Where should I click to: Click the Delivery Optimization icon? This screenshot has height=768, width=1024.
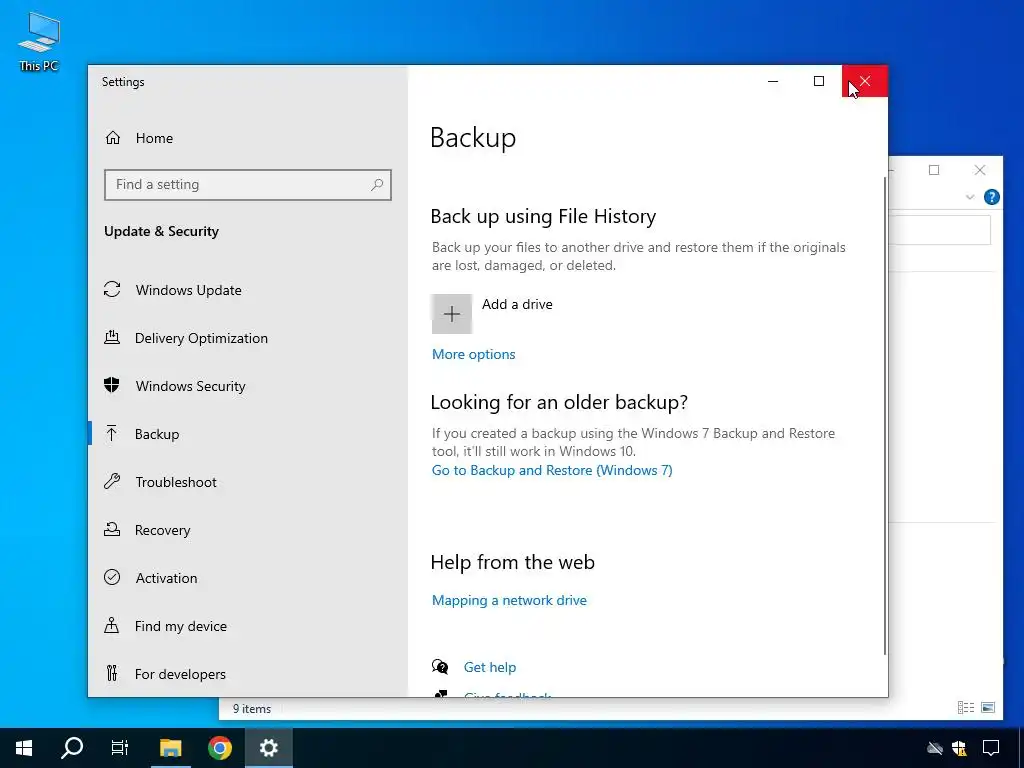[x=112, y=338]
